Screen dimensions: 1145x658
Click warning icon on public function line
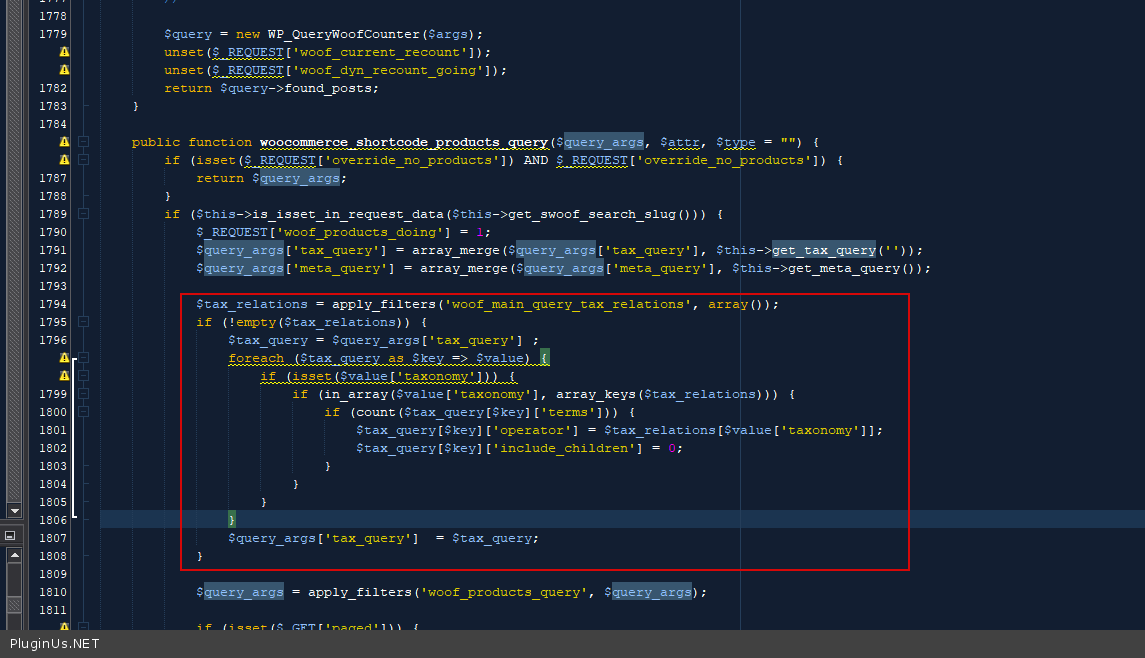click(x=64, y=142)
